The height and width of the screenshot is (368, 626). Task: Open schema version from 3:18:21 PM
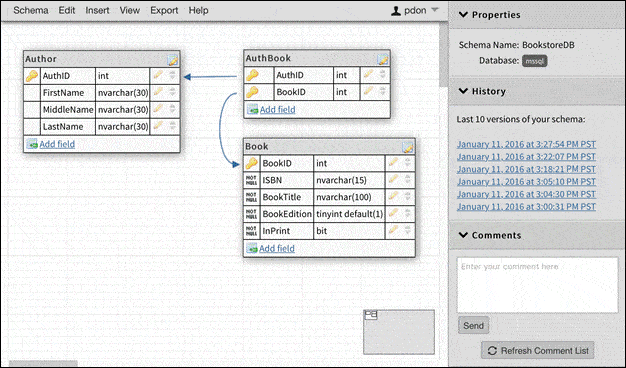point(526,169)
